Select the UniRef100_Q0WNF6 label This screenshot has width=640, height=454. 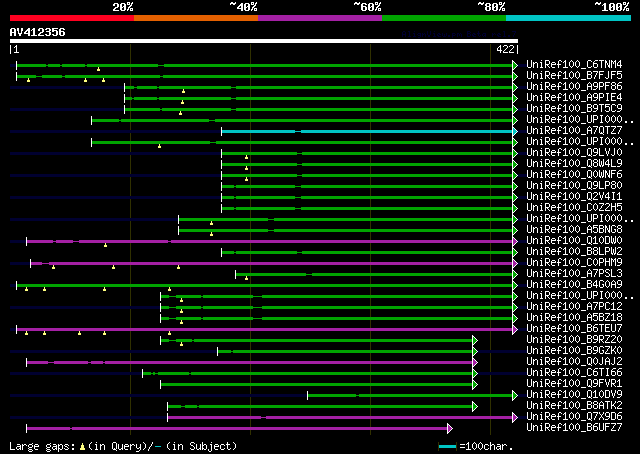click(x=574, y=175)
